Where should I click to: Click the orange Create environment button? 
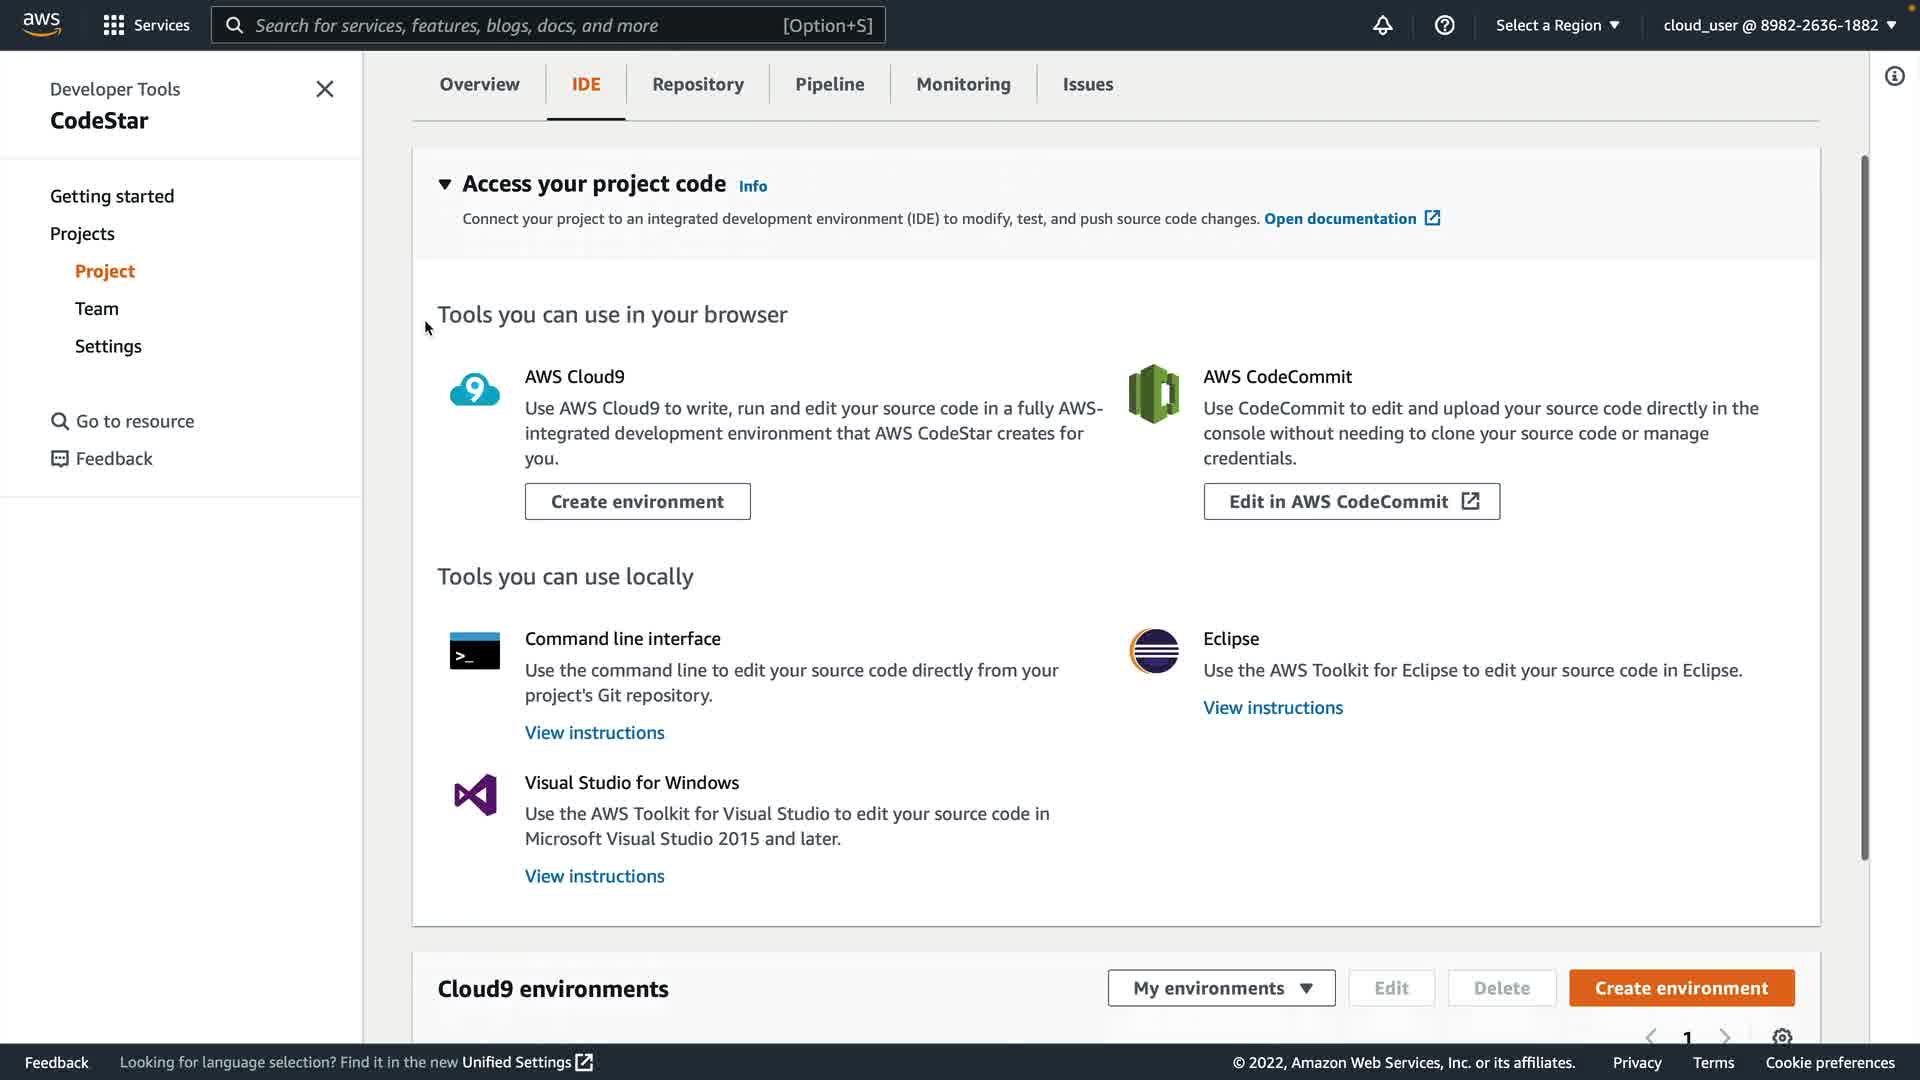click(1681, 988)
